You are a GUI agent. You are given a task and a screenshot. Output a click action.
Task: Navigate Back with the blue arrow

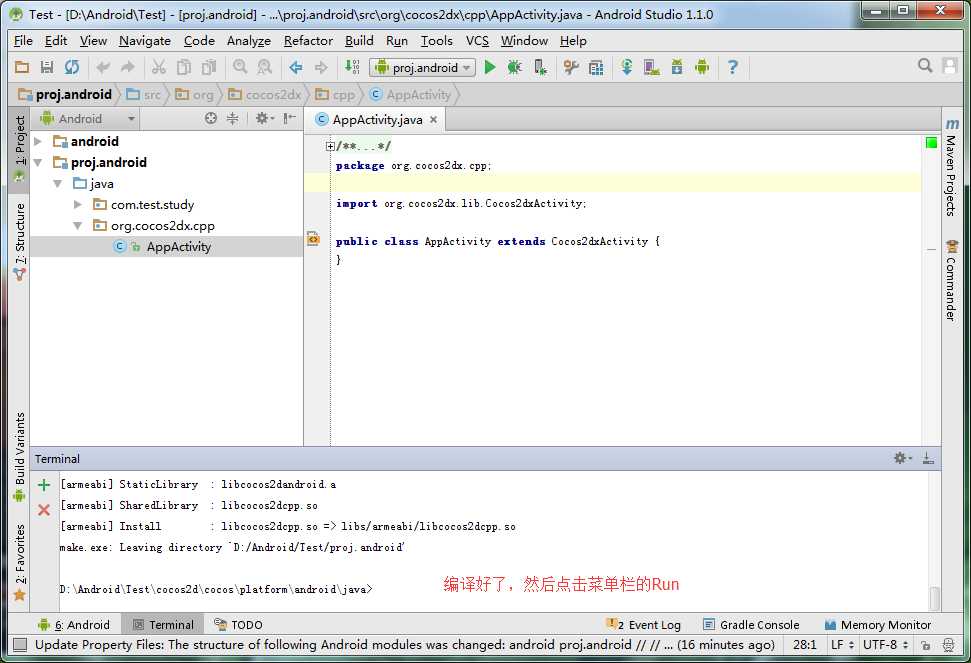coord(295,67)
